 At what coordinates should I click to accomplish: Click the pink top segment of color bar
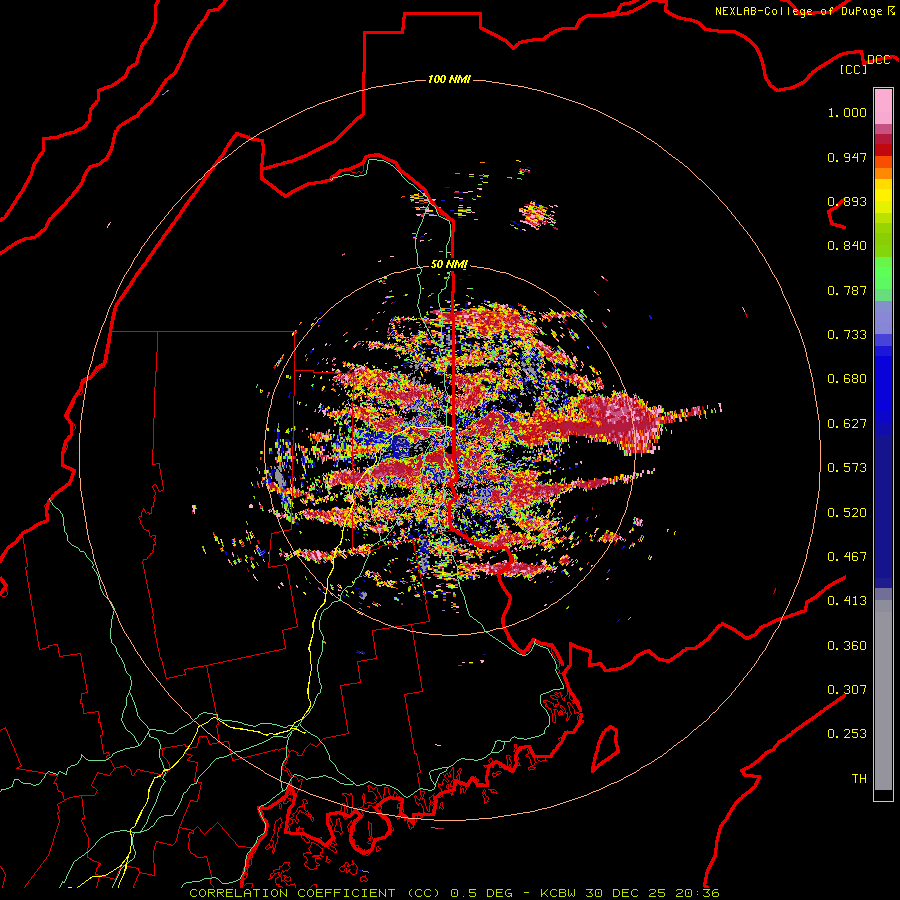point(883,107)
